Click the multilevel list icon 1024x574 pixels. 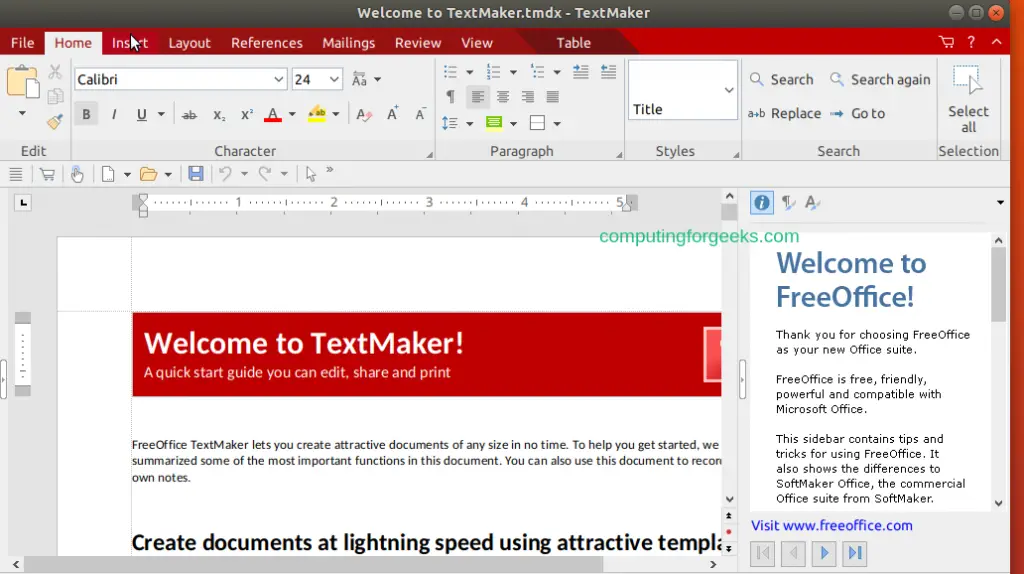coord(537,72)
